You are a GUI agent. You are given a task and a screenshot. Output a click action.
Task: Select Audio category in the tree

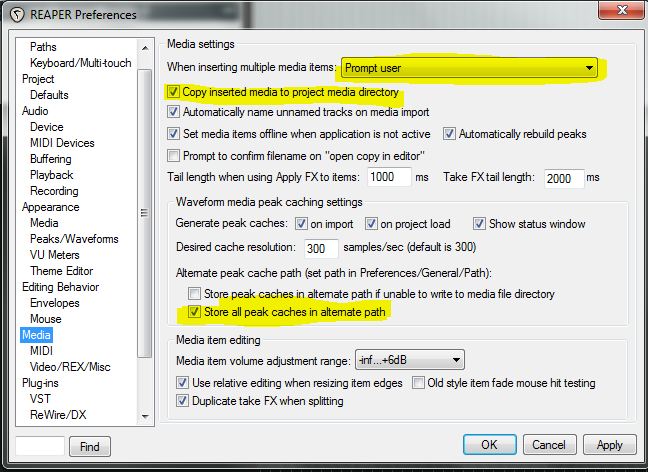tap(35, 111)
